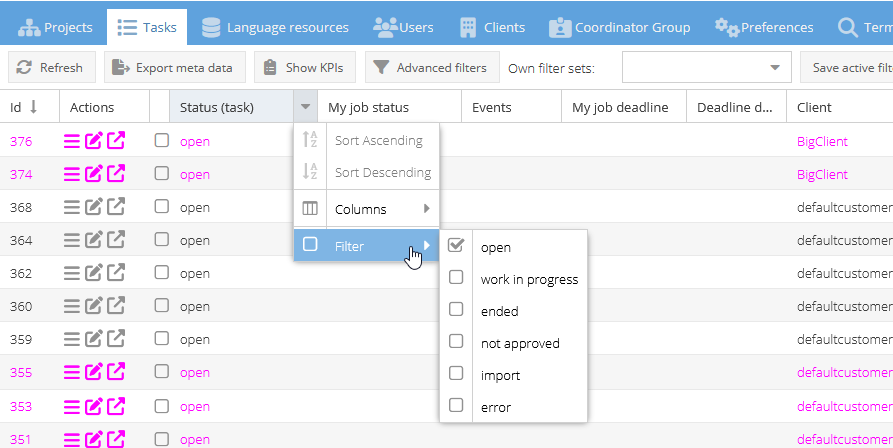The width and height of the screenshot is (893, 448).
Task: Uncheck the 'open' status filter
Action: pyautogui.click(x=456, y=246)
